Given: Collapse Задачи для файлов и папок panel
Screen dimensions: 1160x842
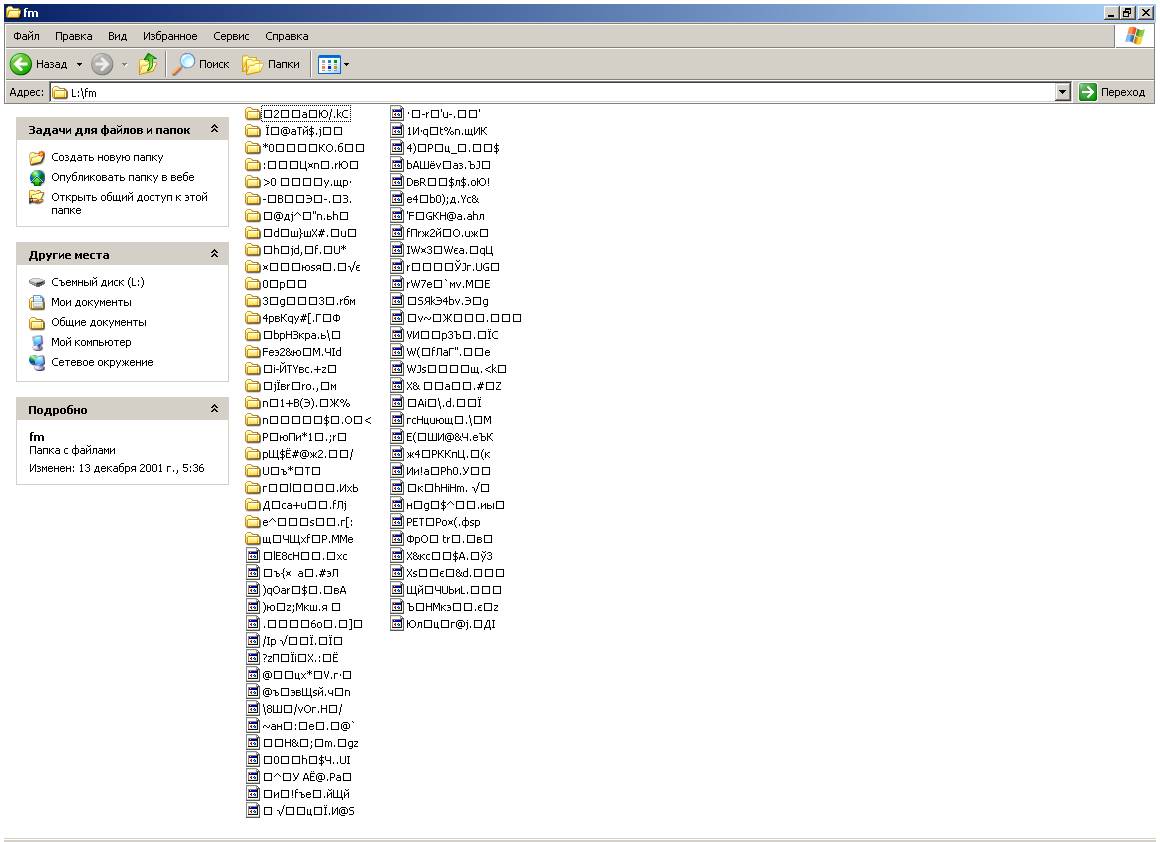Looking at the screenshot, I should 215,129.
